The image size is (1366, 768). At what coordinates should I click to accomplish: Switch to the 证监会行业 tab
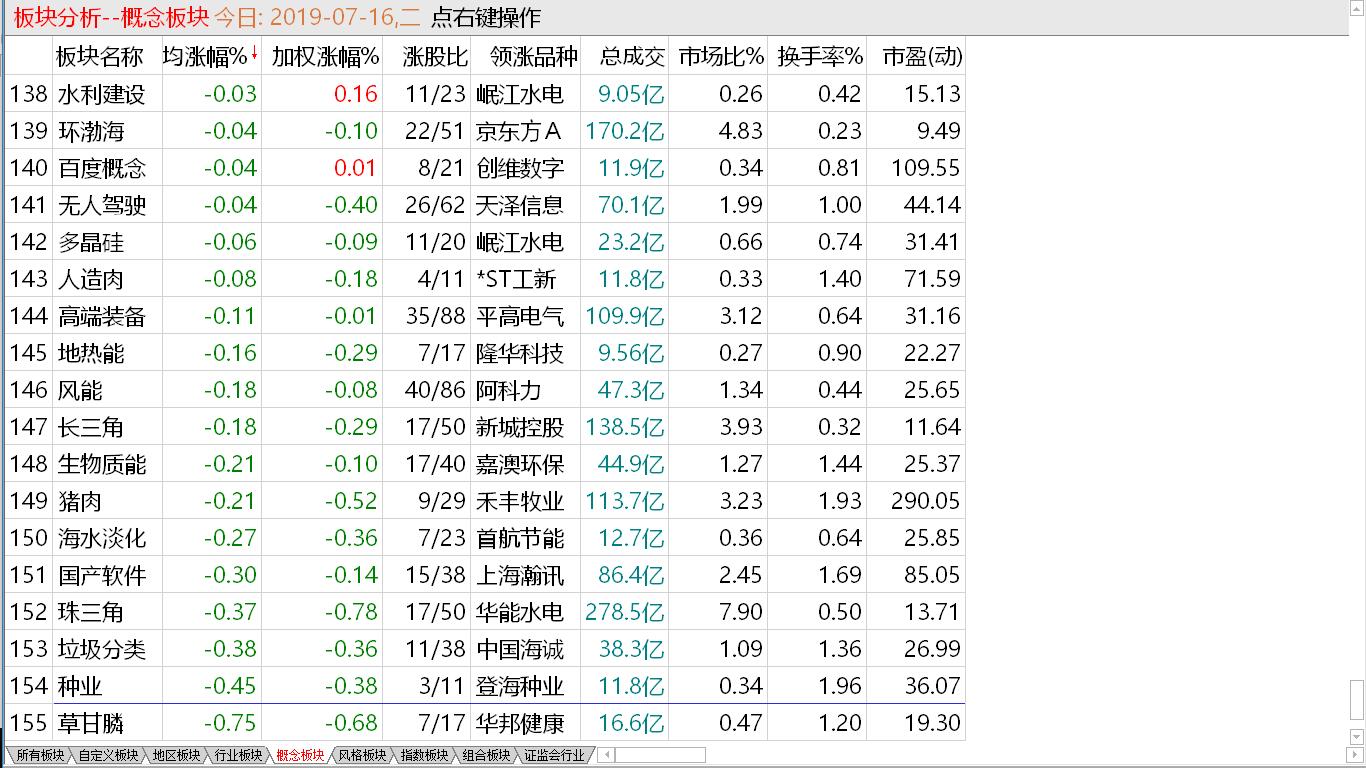click(554, 756)
